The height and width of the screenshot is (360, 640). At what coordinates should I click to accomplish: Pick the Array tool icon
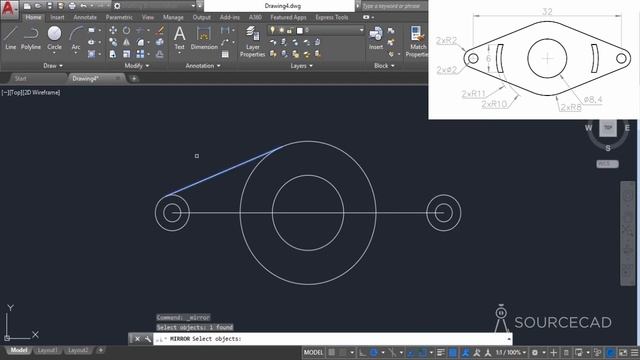pos(140,54)
